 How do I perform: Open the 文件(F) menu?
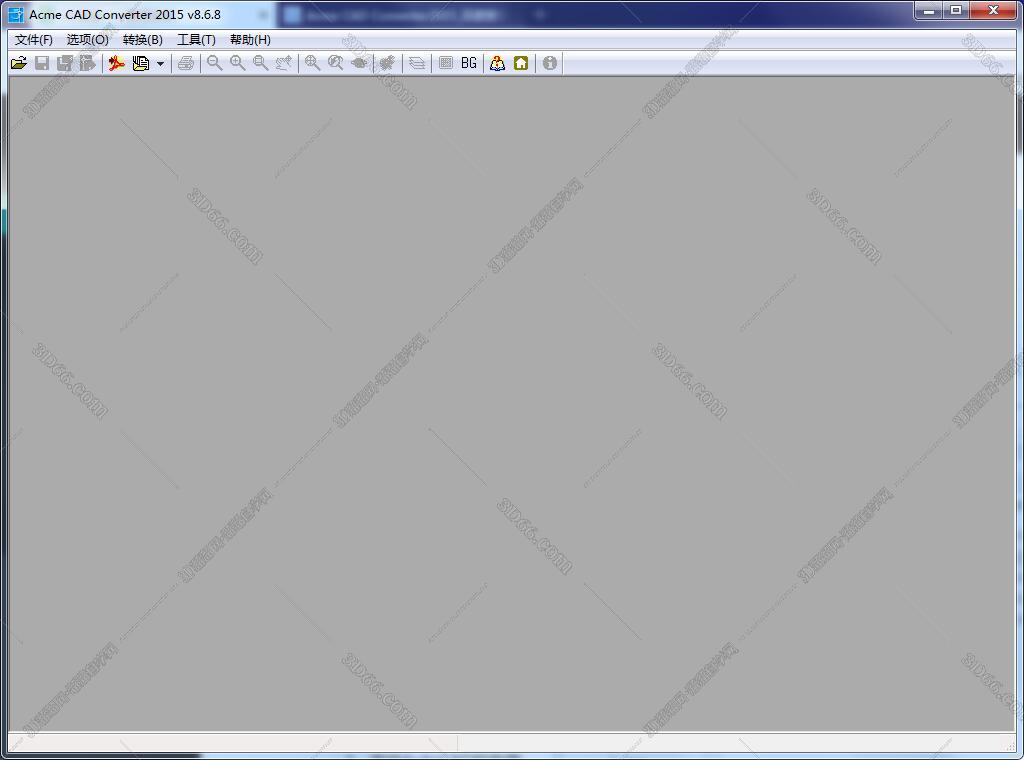tap(33, 40)
